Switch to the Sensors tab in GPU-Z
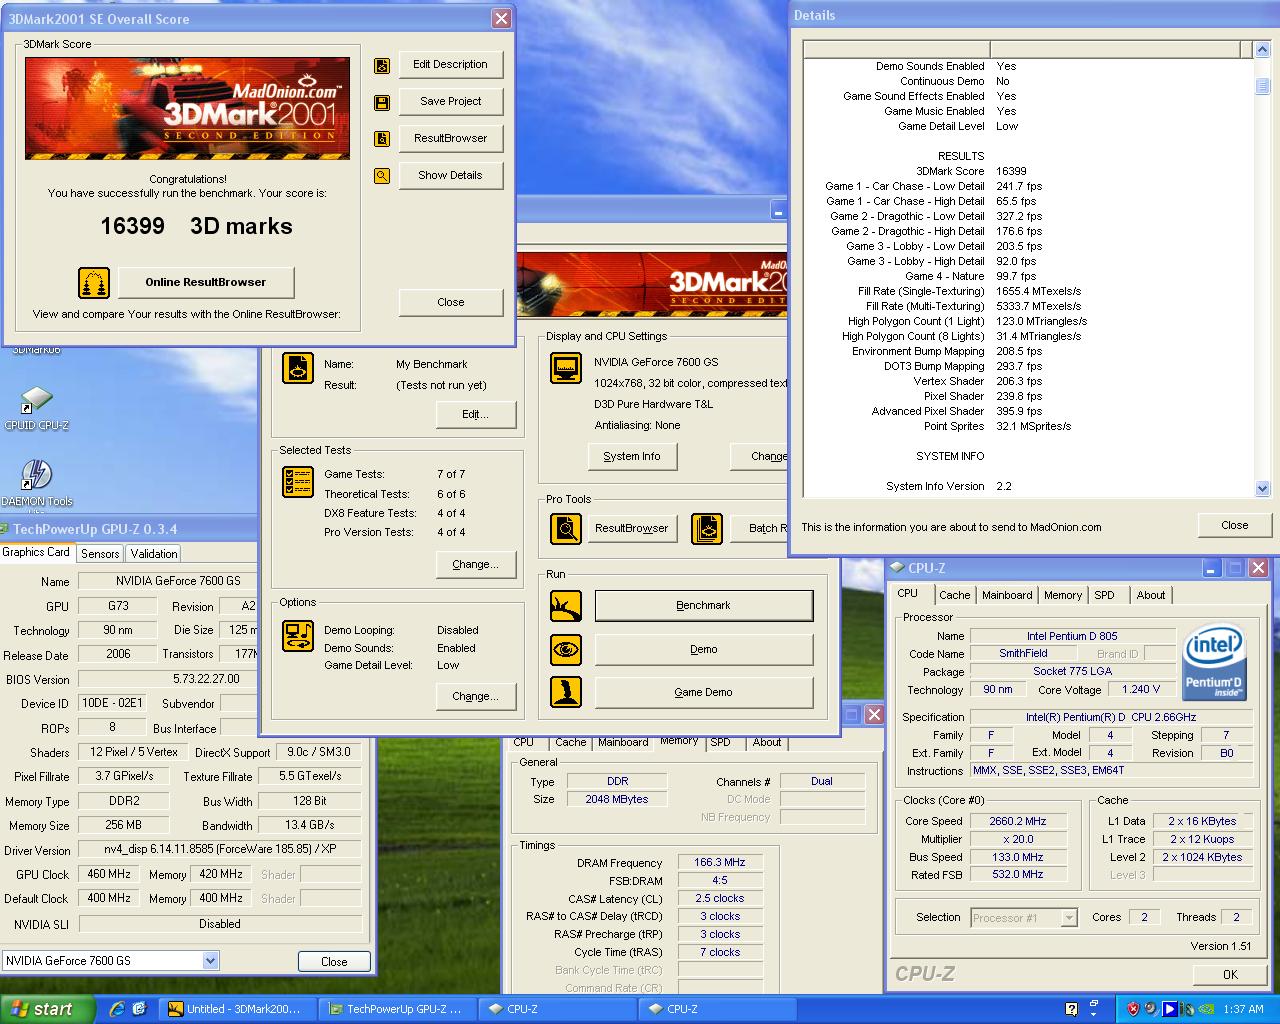 point(100,553)
